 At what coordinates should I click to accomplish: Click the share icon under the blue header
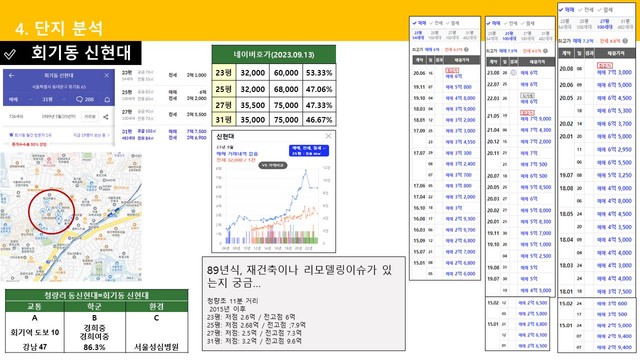[106, 117]
